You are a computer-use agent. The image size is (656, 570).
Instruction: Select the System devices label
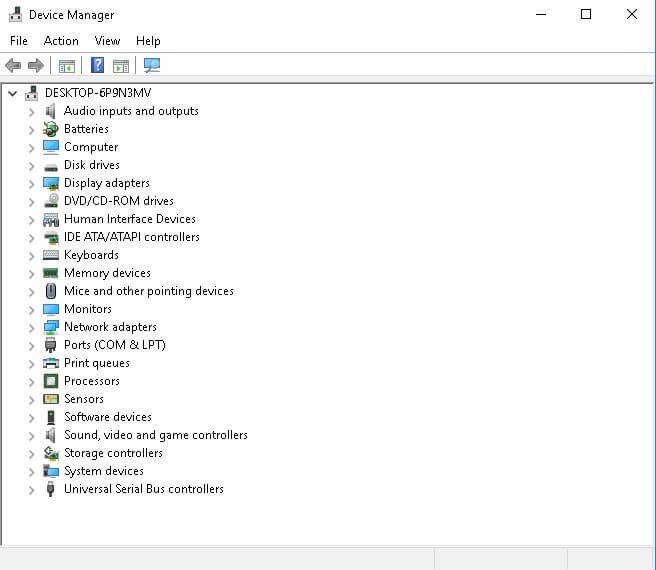[x=104, y=471]
